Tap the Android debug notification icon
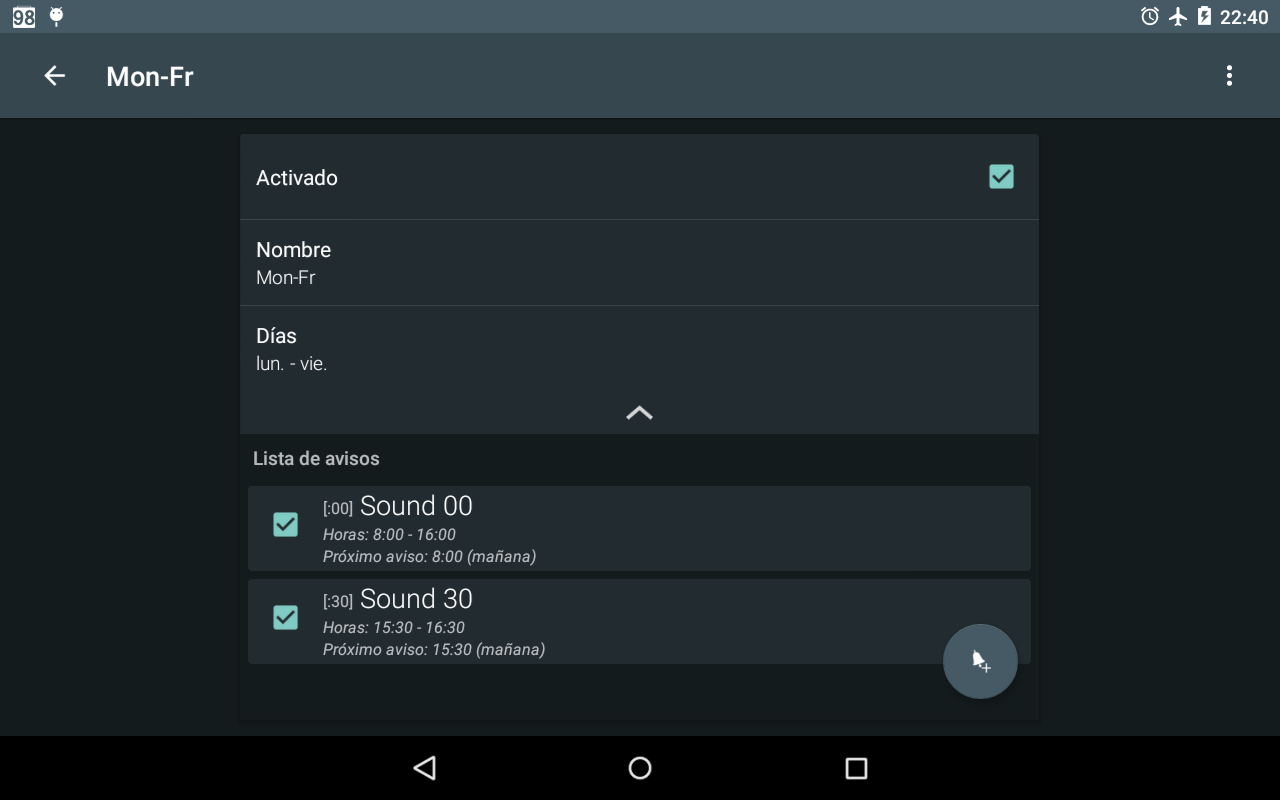The width and height of the screenshot is (1280, 800). pyautogui.click(x=57, y=16)
